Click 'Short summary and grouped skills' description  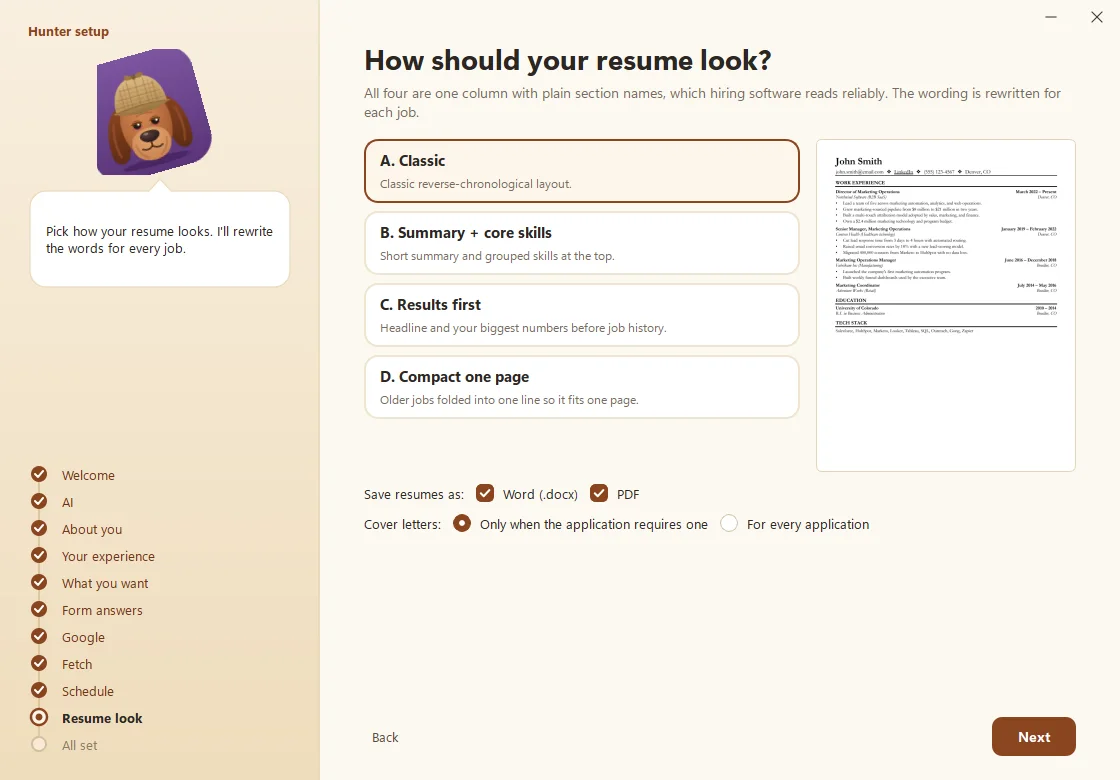click(x=497, y=256)
